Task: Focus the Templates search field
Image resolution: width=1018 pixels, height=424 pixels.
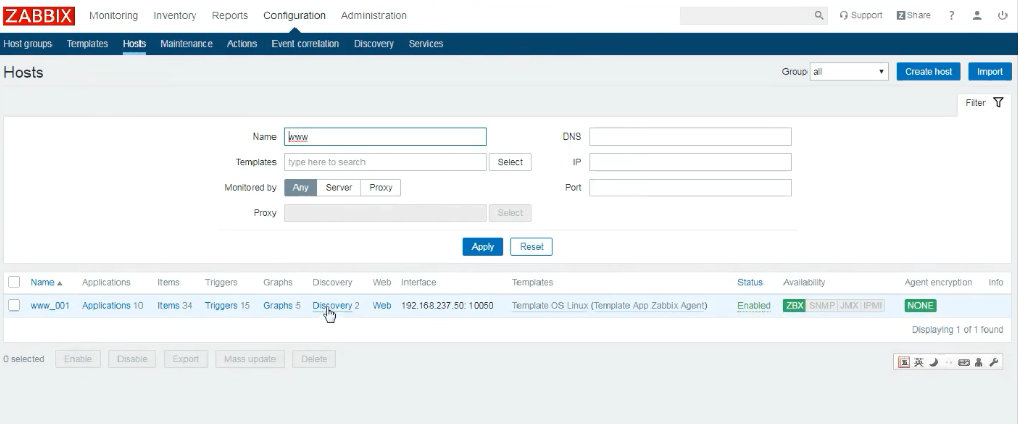Action: tap(386, 162)
